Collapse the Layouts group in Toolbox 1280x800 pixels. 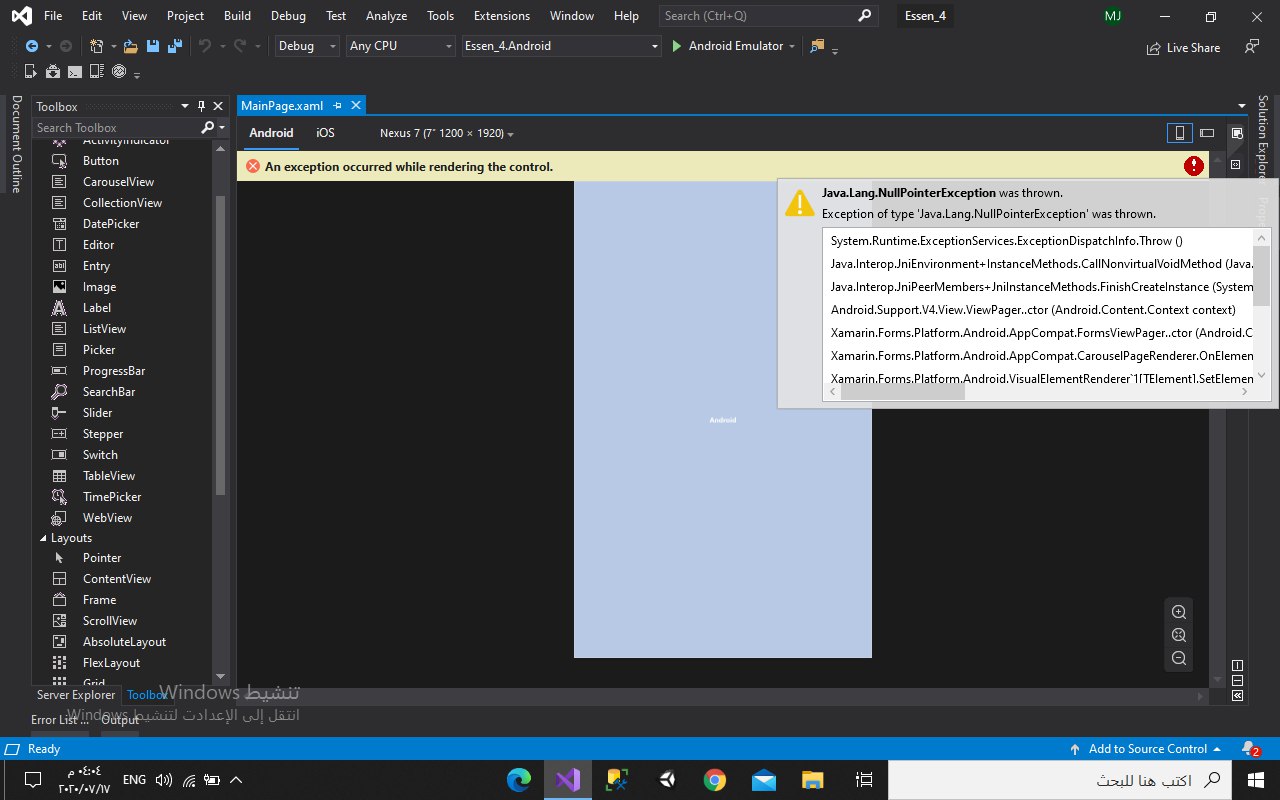pos(43,538)
